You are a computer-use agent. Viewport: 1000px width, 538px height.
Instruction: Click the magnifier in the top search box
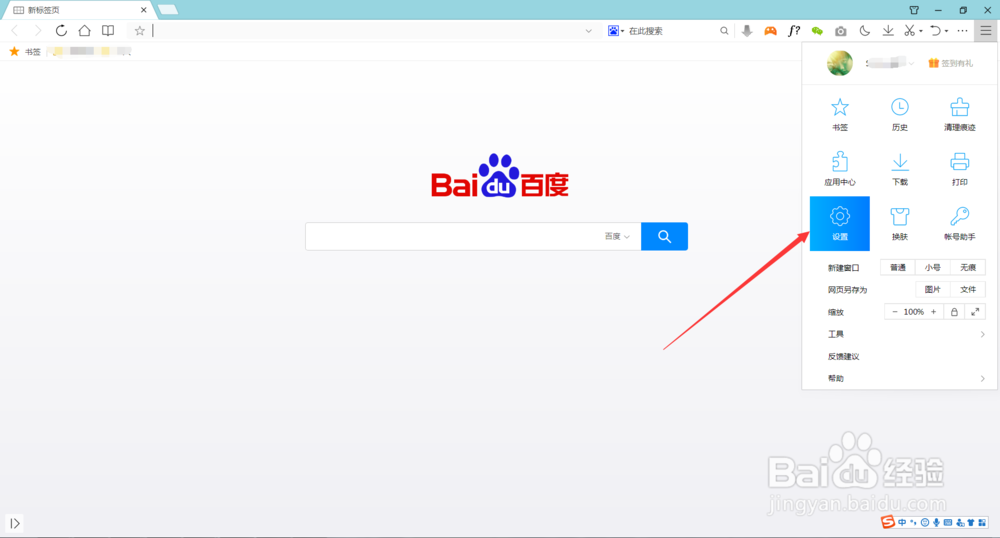pos(724,31)
